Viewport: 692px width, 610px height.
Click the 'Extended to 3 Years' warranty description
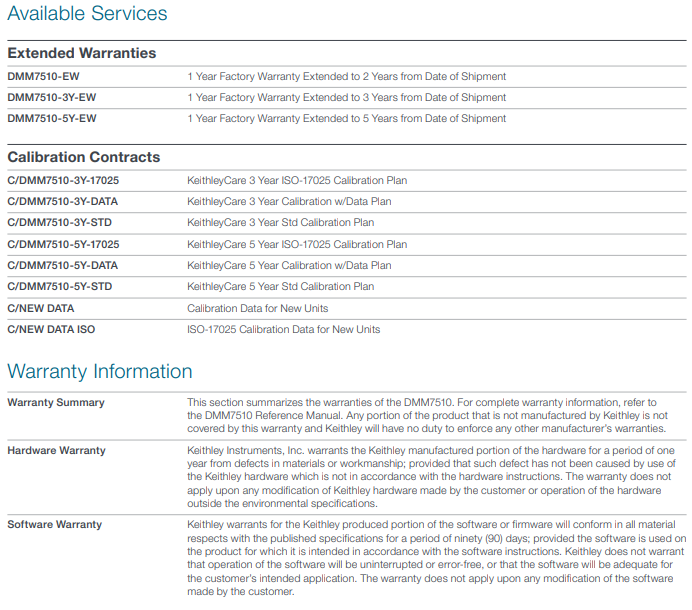coord(346,98)
